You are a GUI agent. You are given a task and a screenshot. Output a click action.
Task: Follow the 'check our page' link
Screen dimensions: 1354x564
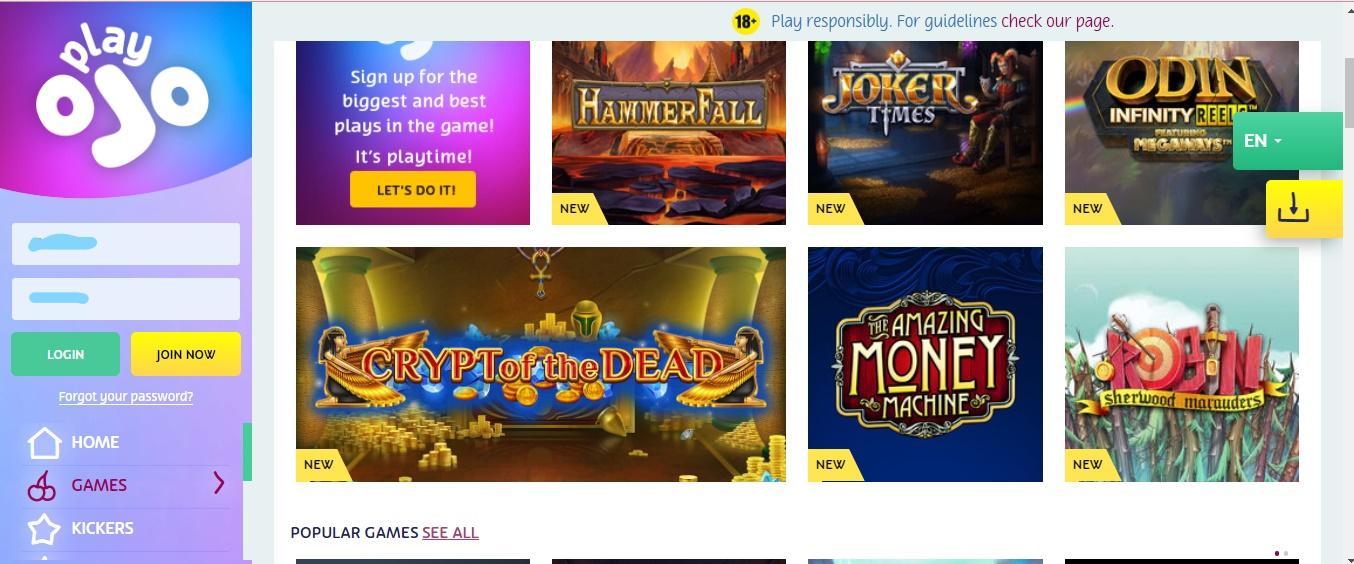(1057, 21)
